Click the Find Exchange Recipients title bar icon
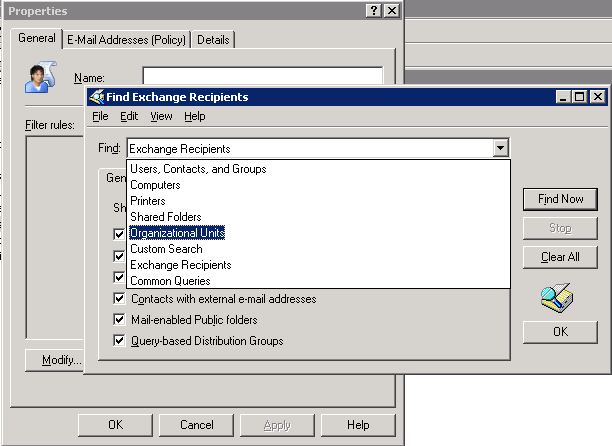 point(96,97)
